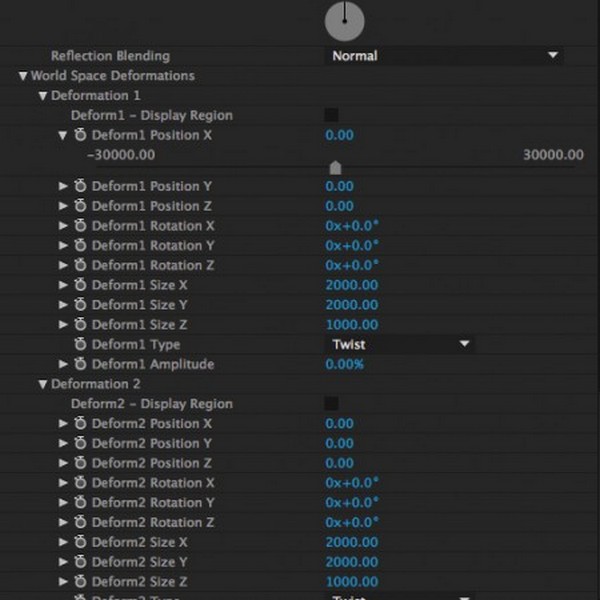600x600 pixels.
Task: Toggle stopwatch for Deform1 Position Z
Action: tap(80, 205)
